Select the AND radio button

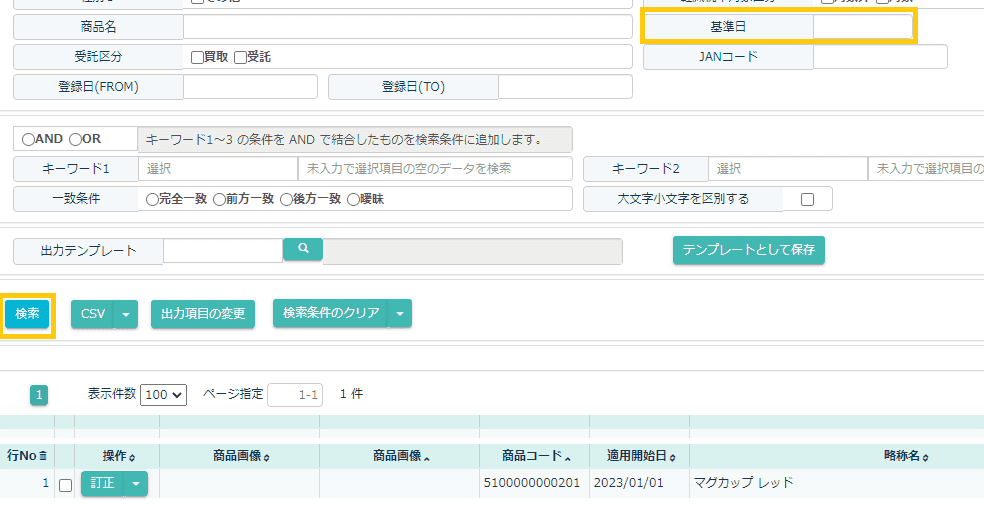28,139
